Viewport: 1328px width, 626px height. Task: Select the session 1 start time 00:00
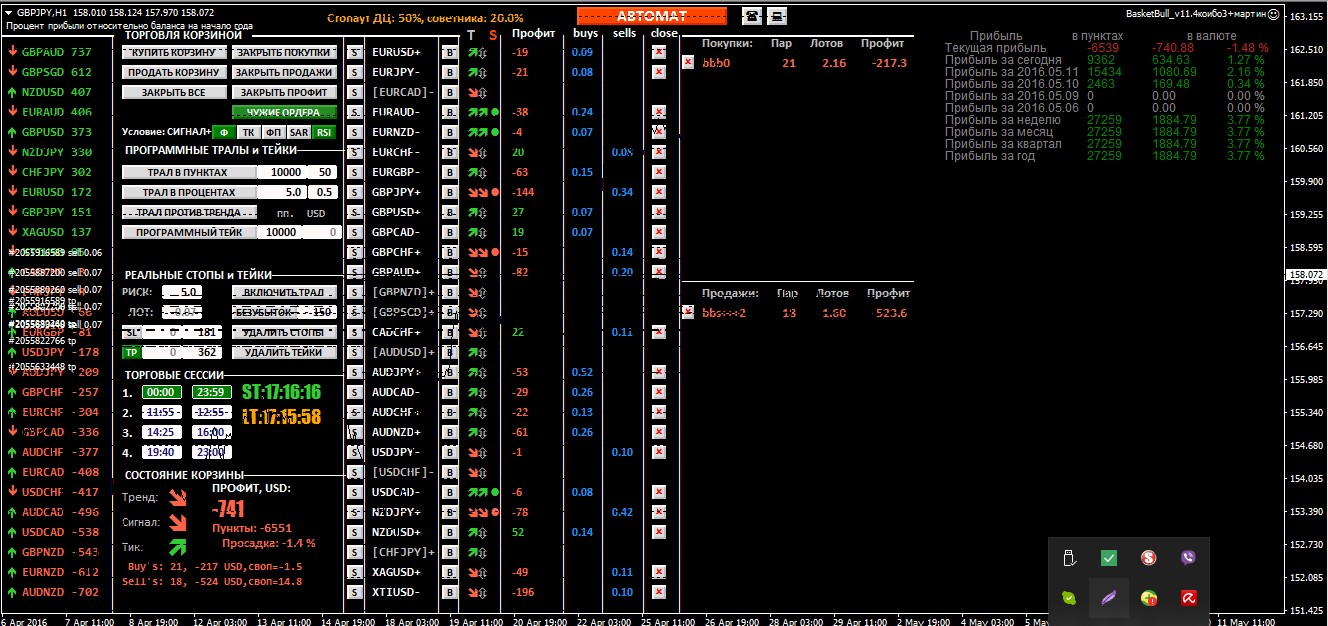[x=161, y=392]
